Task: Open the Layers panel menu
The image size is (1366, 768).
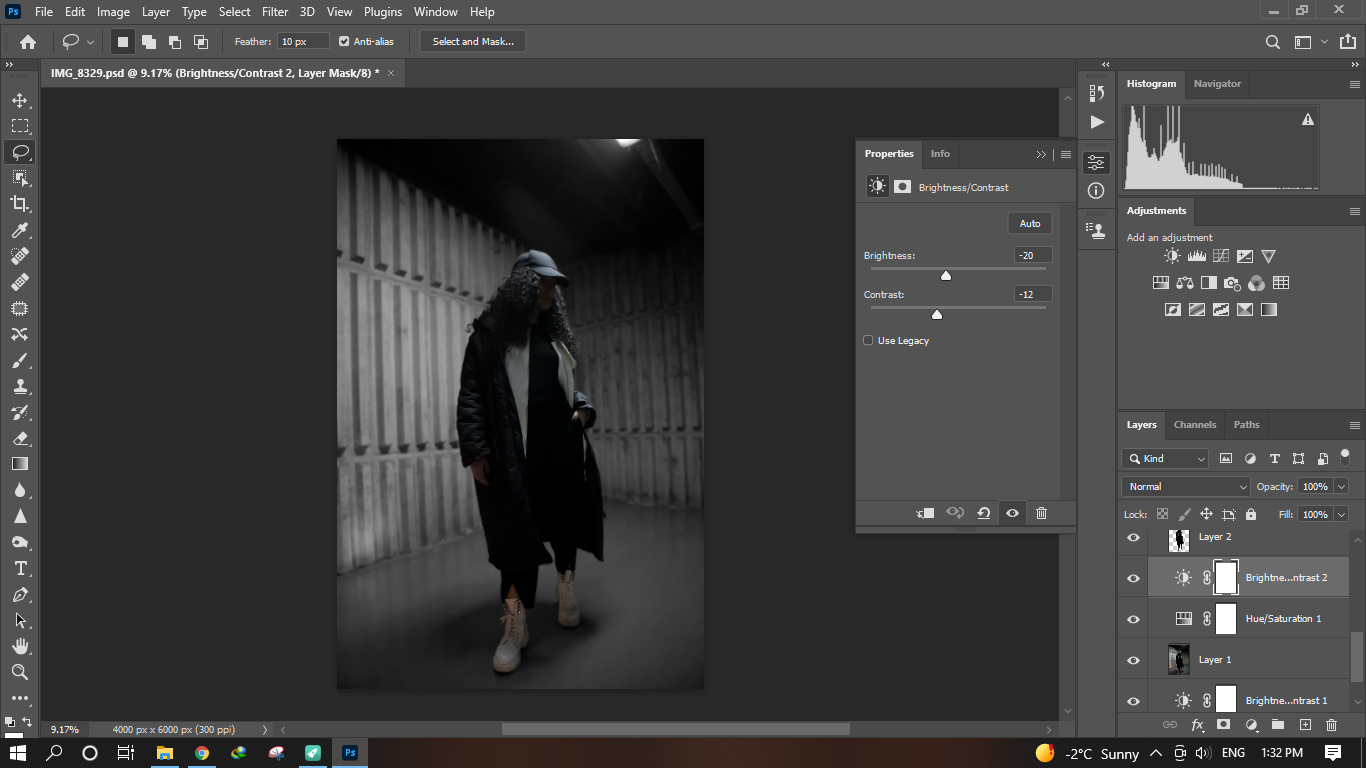Action: pos(1355,425)
